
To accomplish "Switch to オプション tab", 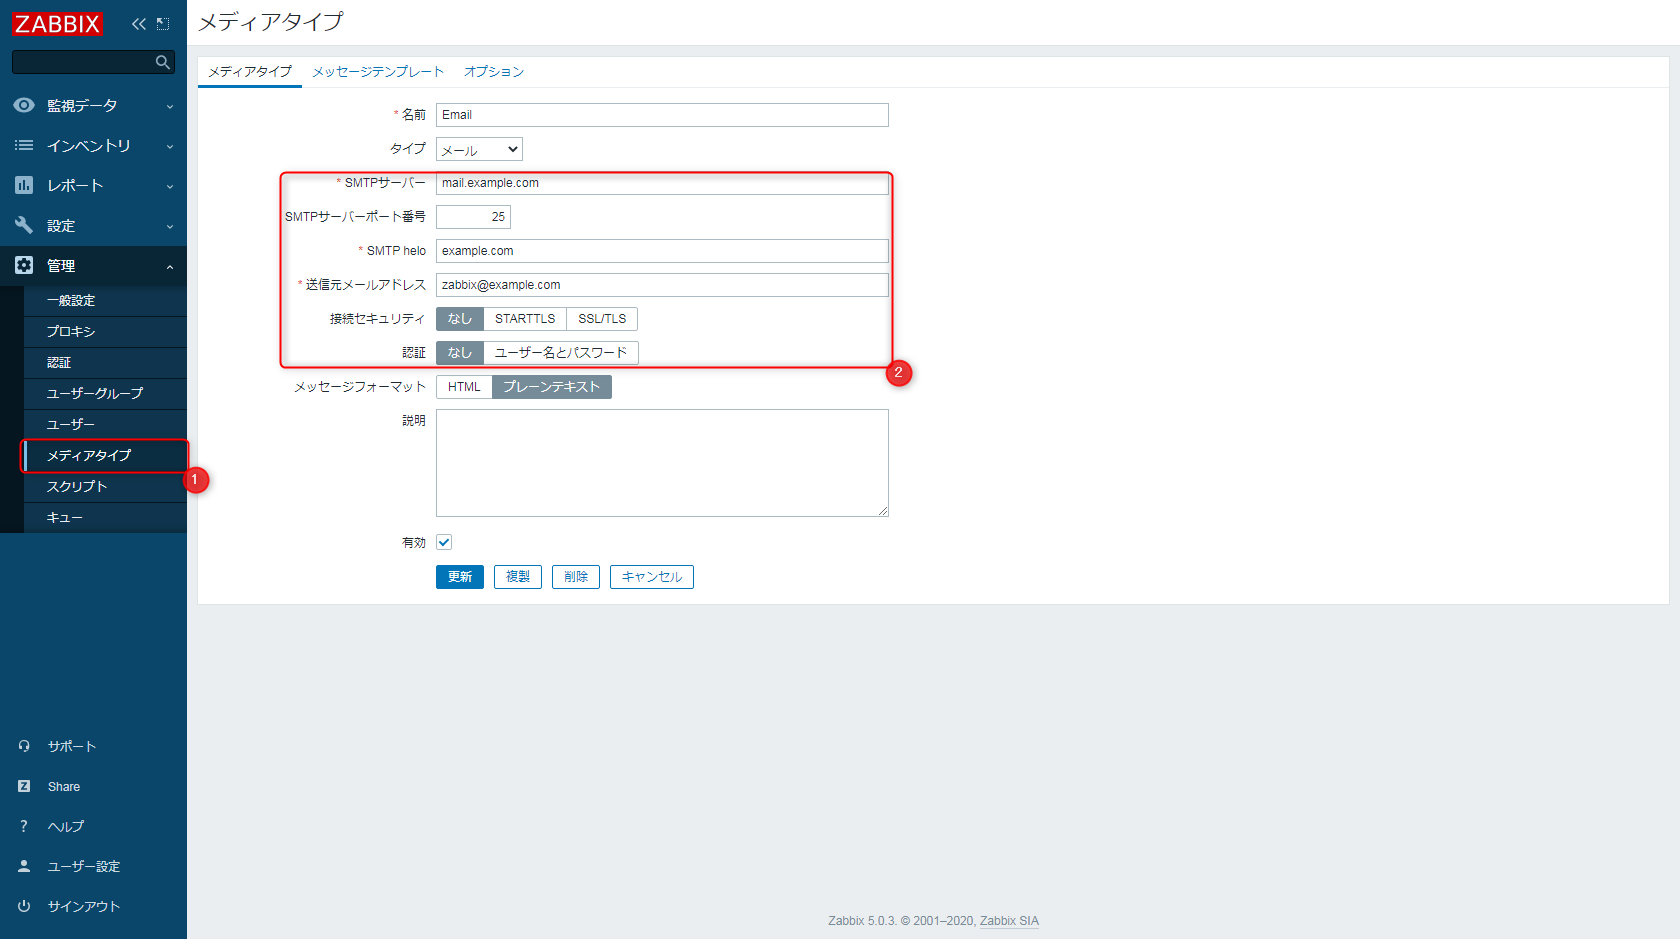I will click(x=494, y=72).
